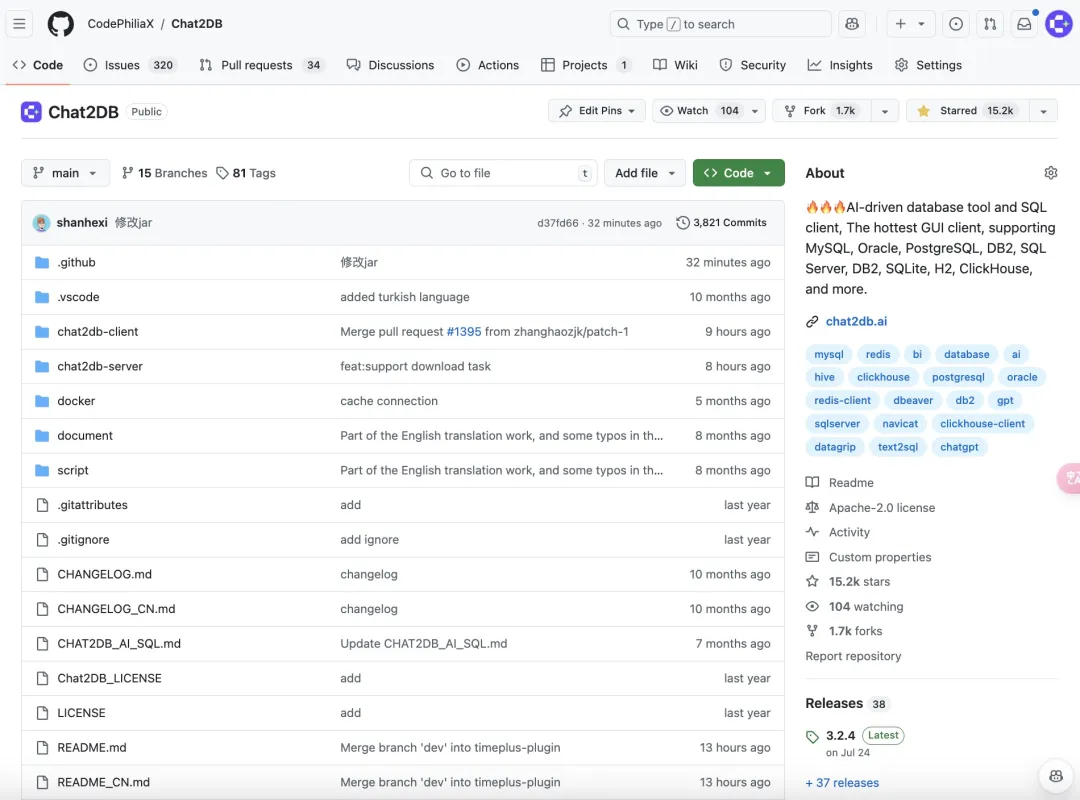The height and width of the screenshot is (800, 1080).
Task: Click the Apache license scales icon
Action: click(812, 507)
